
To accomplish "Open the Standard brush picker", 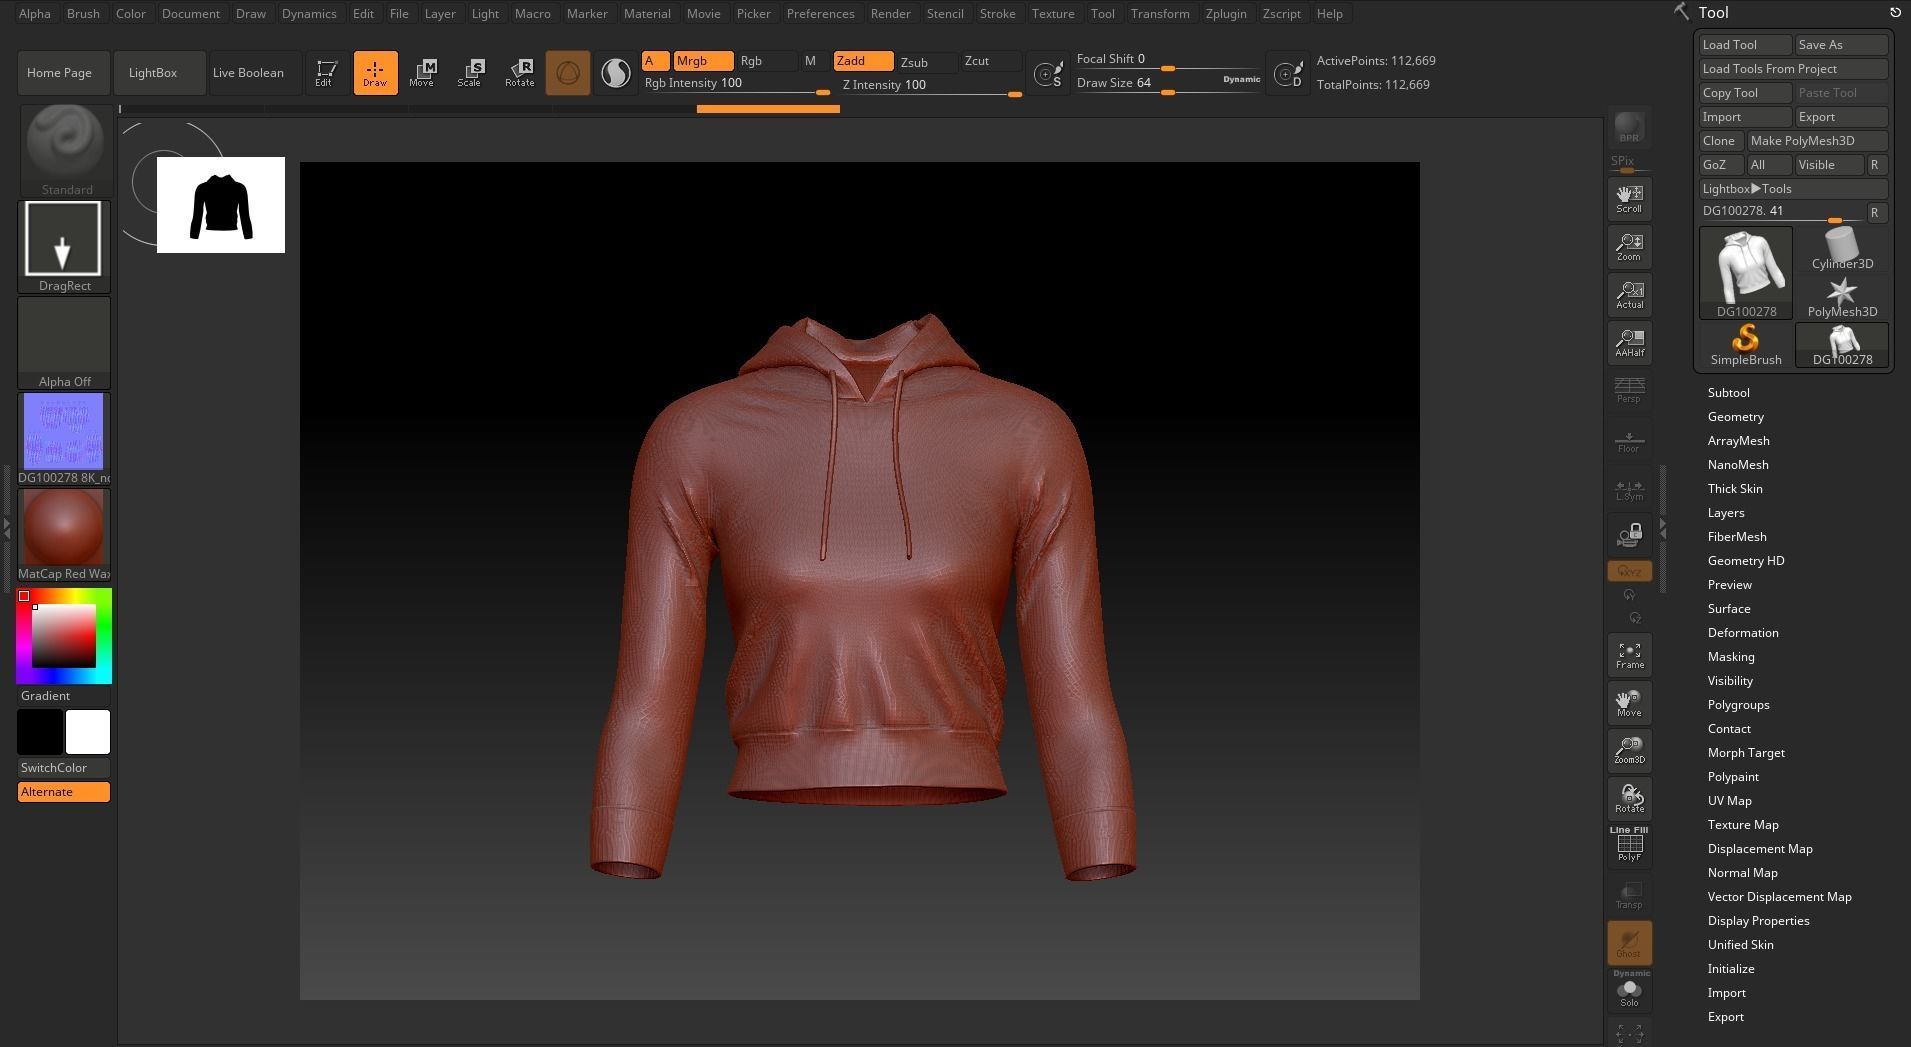I will [x=64, y=150].
